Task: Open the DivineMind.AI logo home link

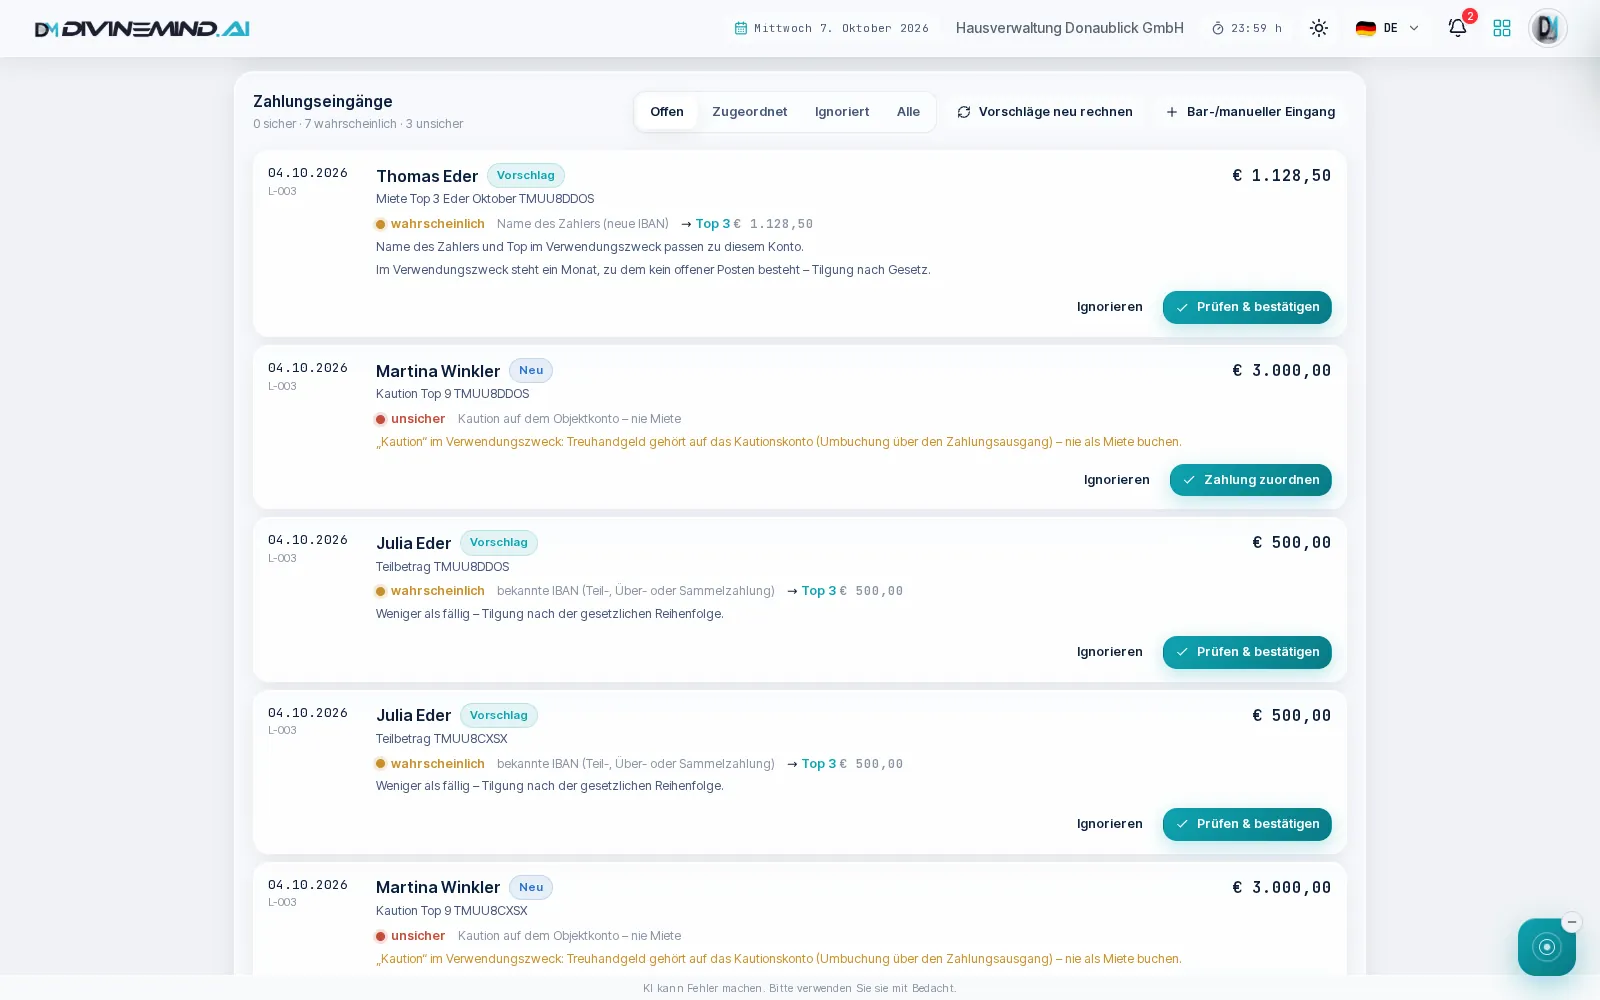Action: point(142,29)
